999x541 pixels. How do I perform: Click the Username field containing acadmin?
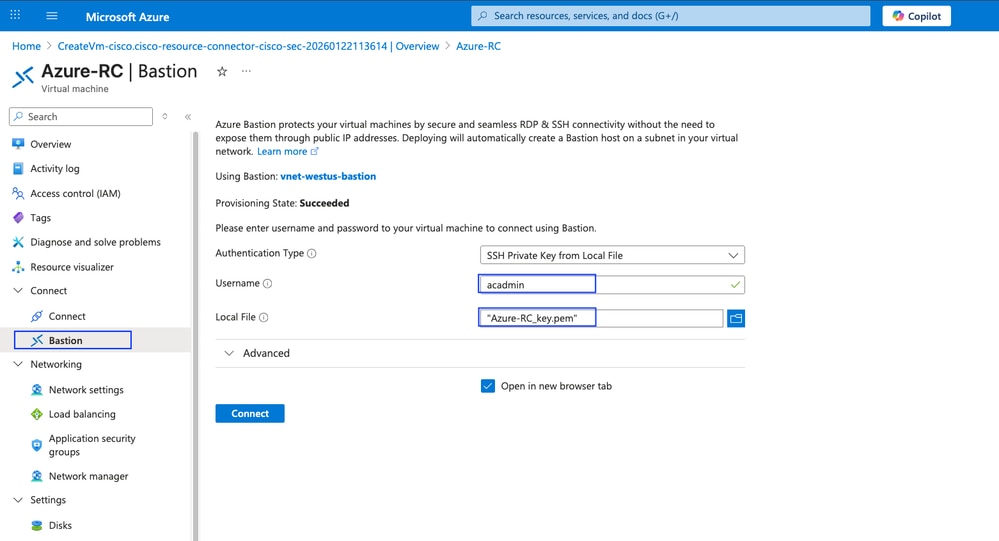coord(611,284)
